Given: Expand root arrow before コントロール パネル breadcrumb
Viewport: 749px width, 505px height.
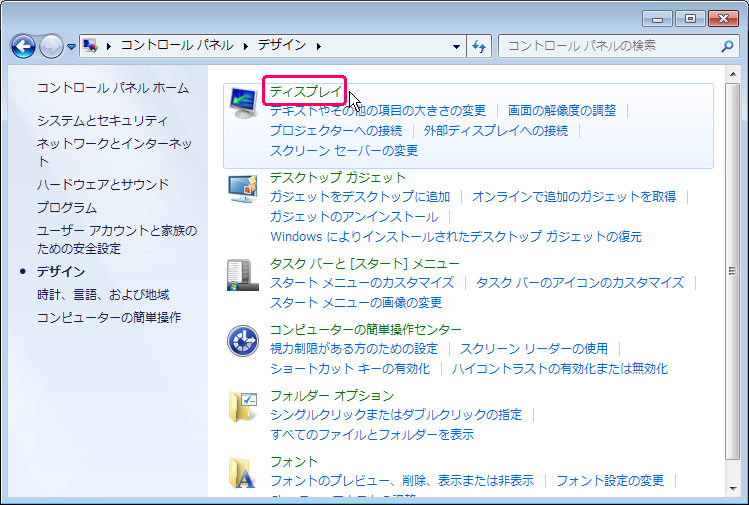Looking at the screenshot, I should click(109, 46).
